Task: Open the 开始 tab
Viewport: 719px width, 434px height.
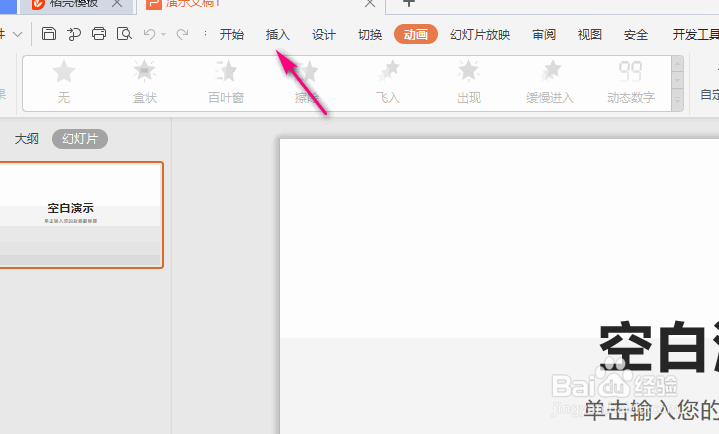Action: point(232,34)
